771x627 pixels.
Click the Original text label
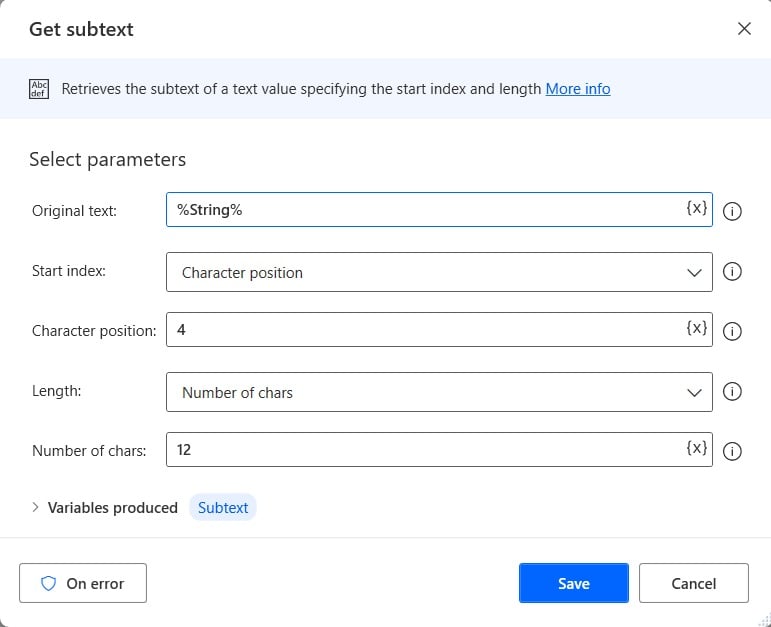click(x=74, y=211)
